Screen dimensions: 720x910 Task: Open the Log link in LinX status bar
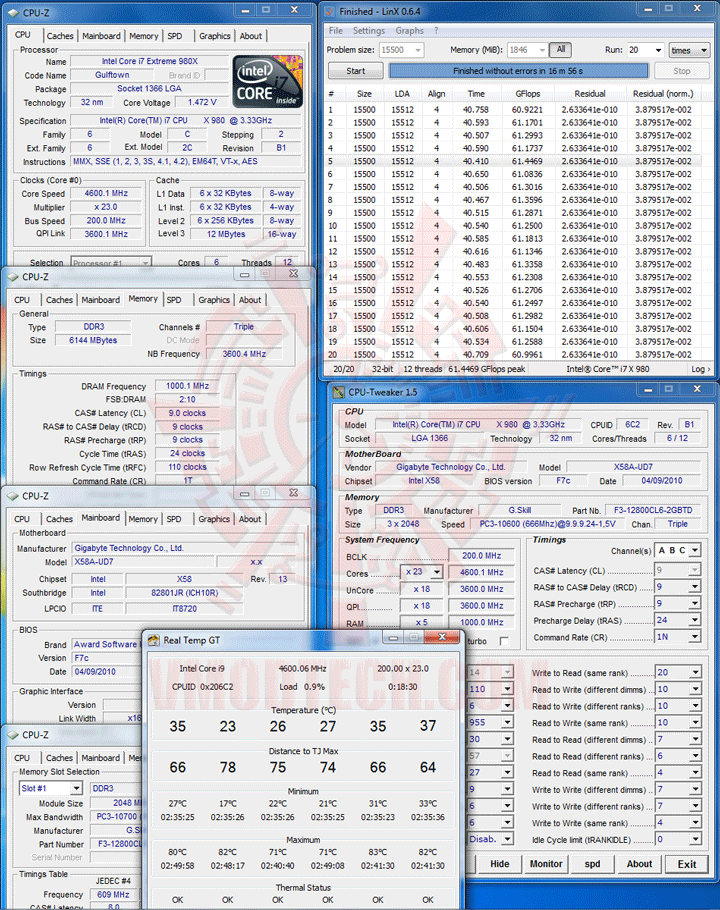[700, 369]
